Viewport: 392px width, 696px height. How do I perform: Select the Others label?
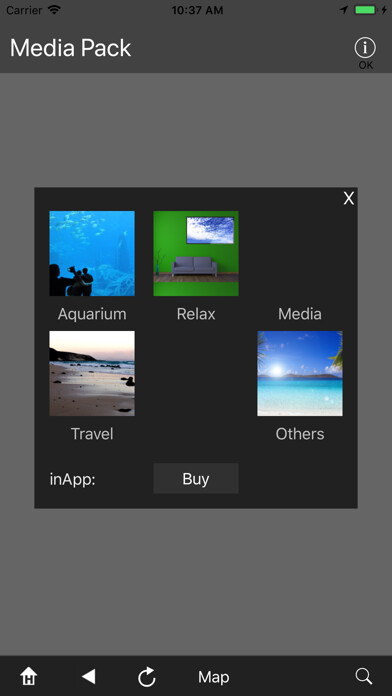point(300,434)
